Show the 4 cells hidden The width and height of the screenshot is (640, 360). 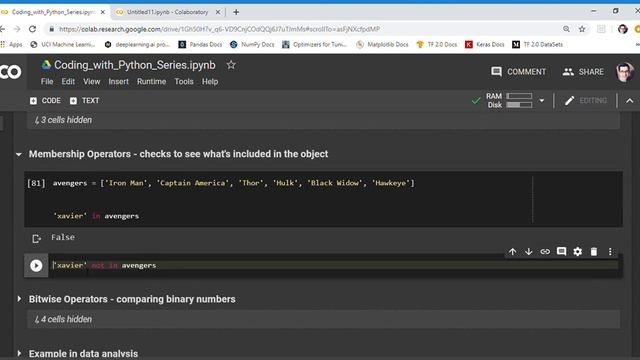pyautogui.click(x=63, y=319)
